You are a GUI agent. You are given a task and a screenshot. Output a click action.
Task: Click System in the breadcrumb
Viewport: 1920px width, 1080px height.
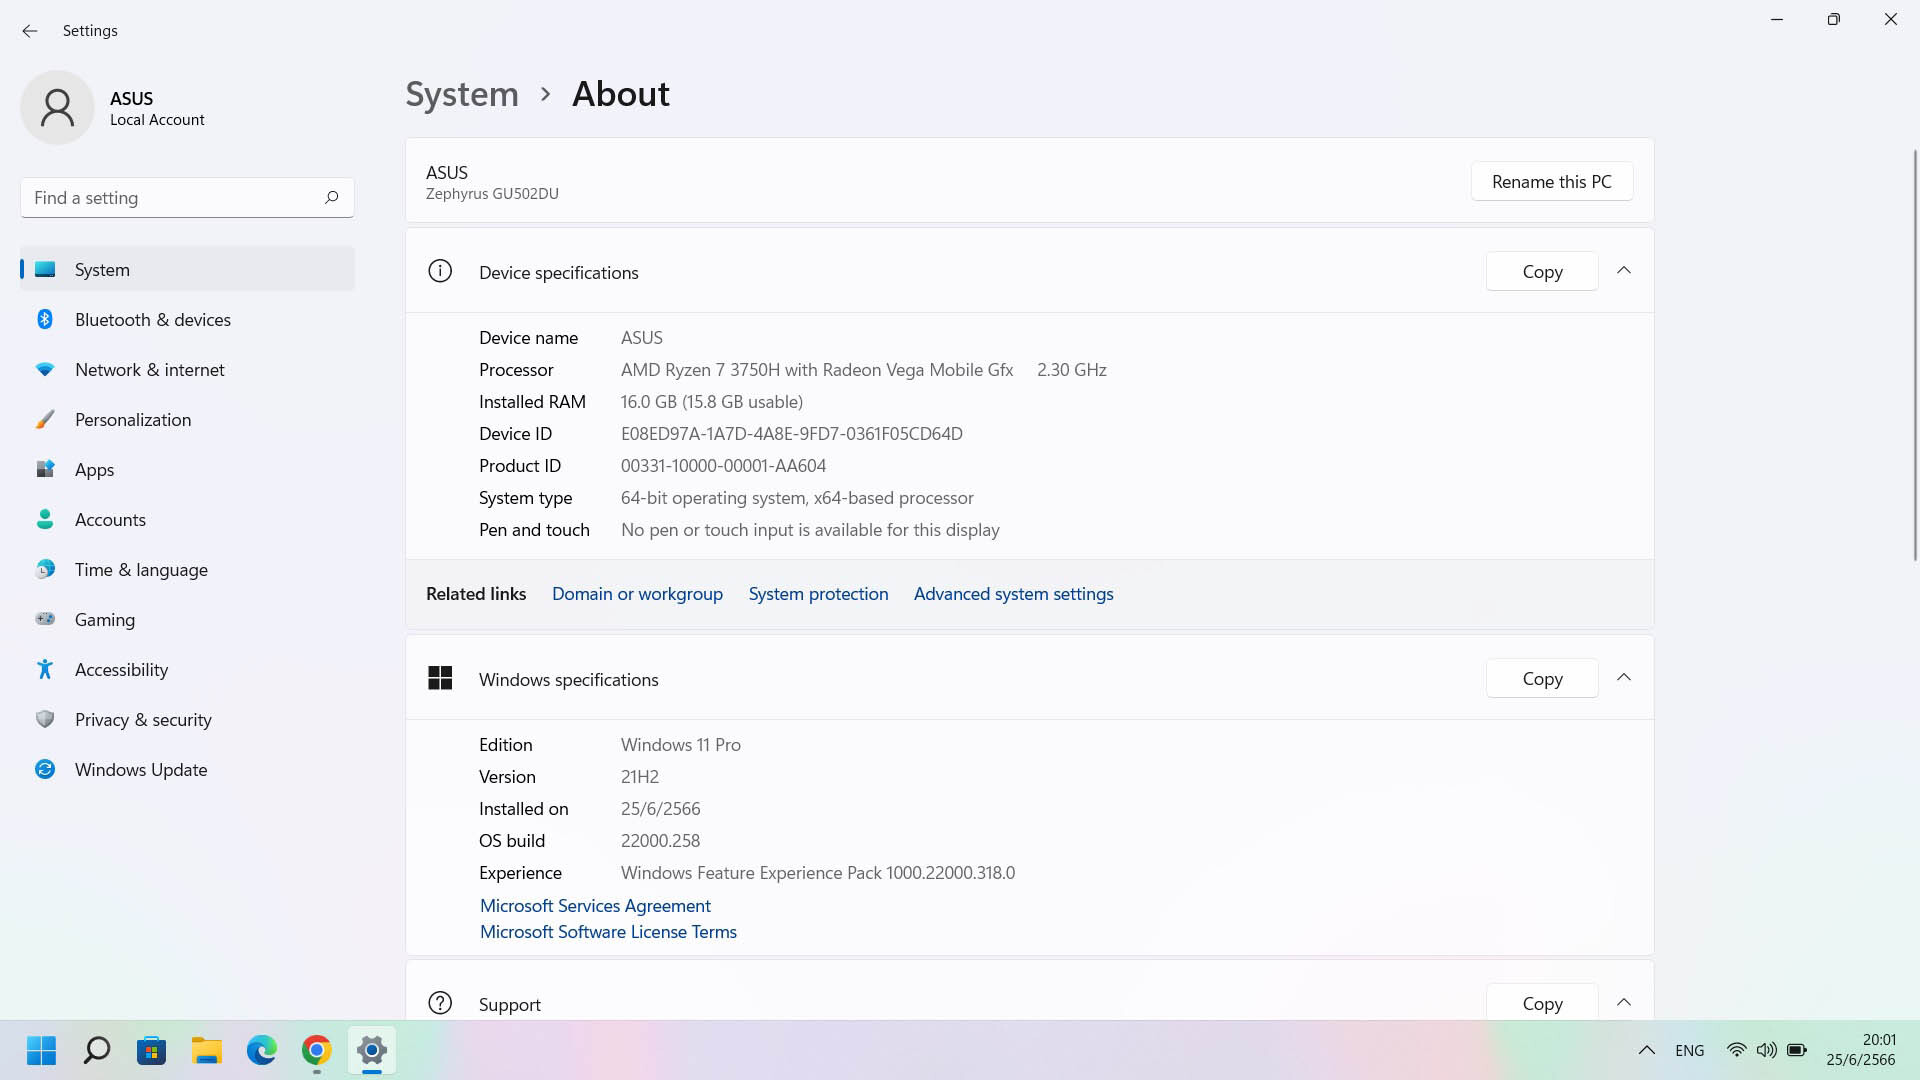point(462,94)
